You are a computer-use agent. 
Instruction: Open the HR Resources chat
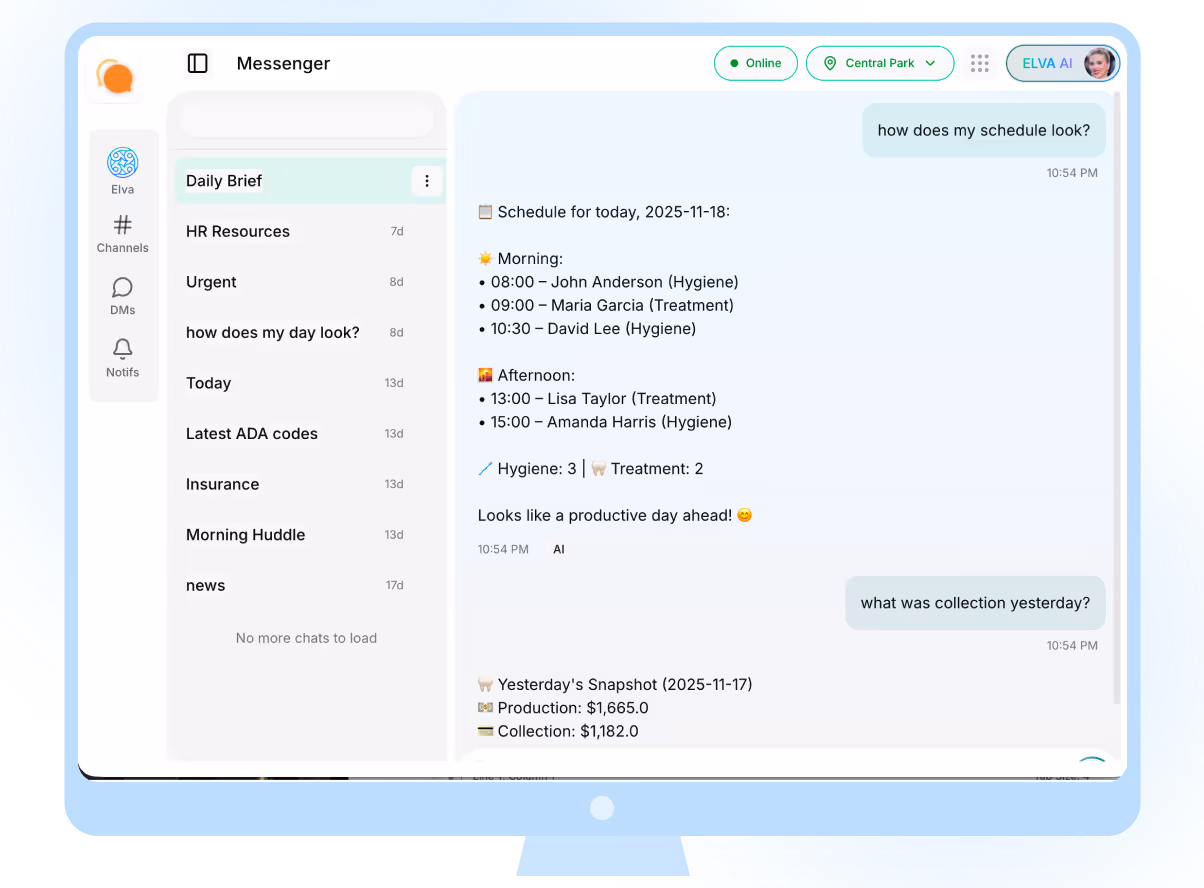pos(238,231)
